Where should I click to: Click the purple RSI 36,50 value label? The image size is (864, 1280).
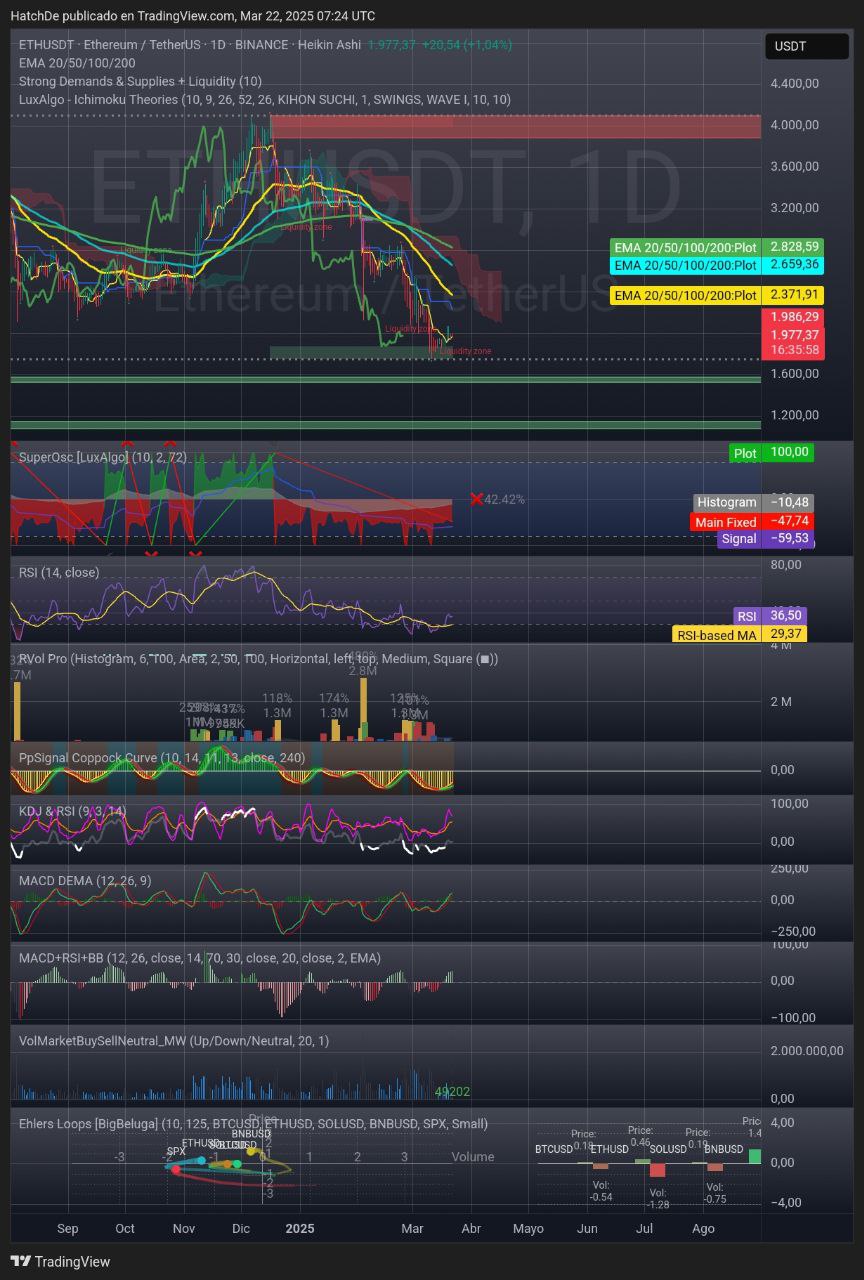[x=768, y=615]
